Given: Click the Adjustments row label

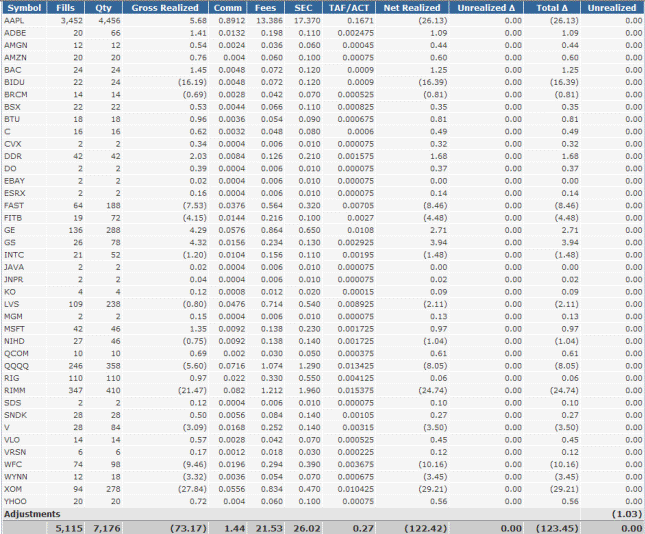Looking at the screenshot, I should pyautogui.click(x=32, y=514).
